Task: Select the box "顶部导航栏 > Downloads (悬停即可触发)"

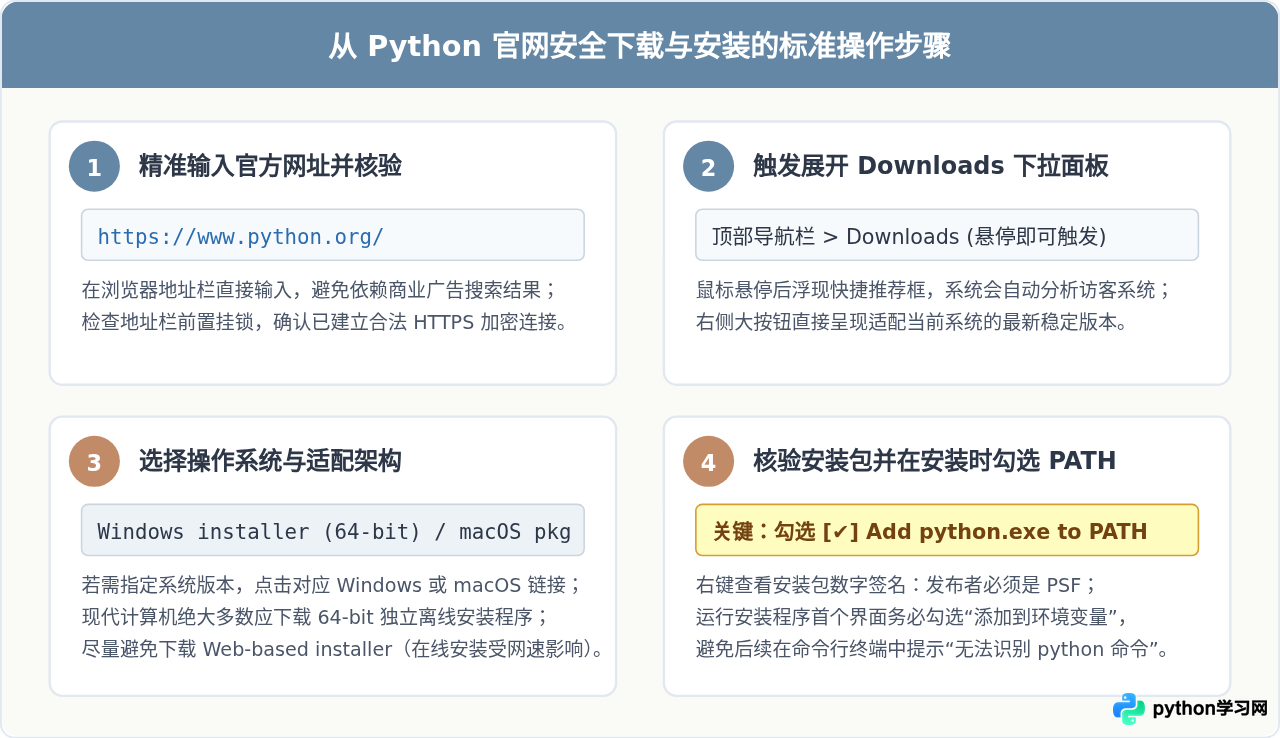Action: pyautogui.click(x=947, y=235)
